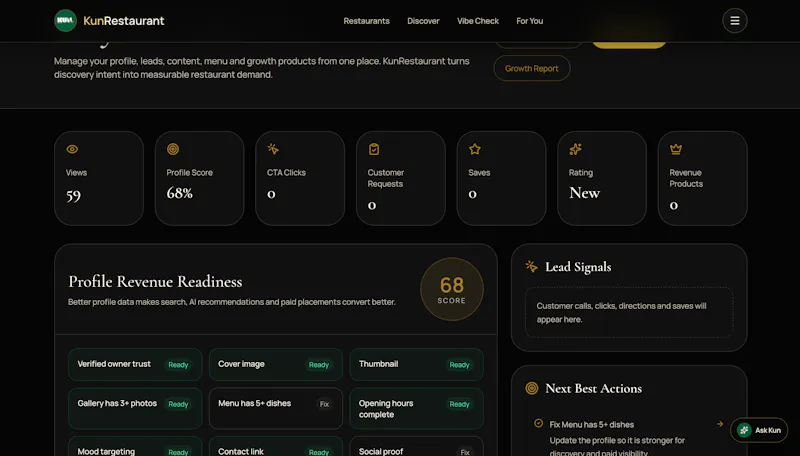This screenshot has width=800, height=456.
Task: Click the Revenue Products crown icon
Action: [x=676, y=149]
